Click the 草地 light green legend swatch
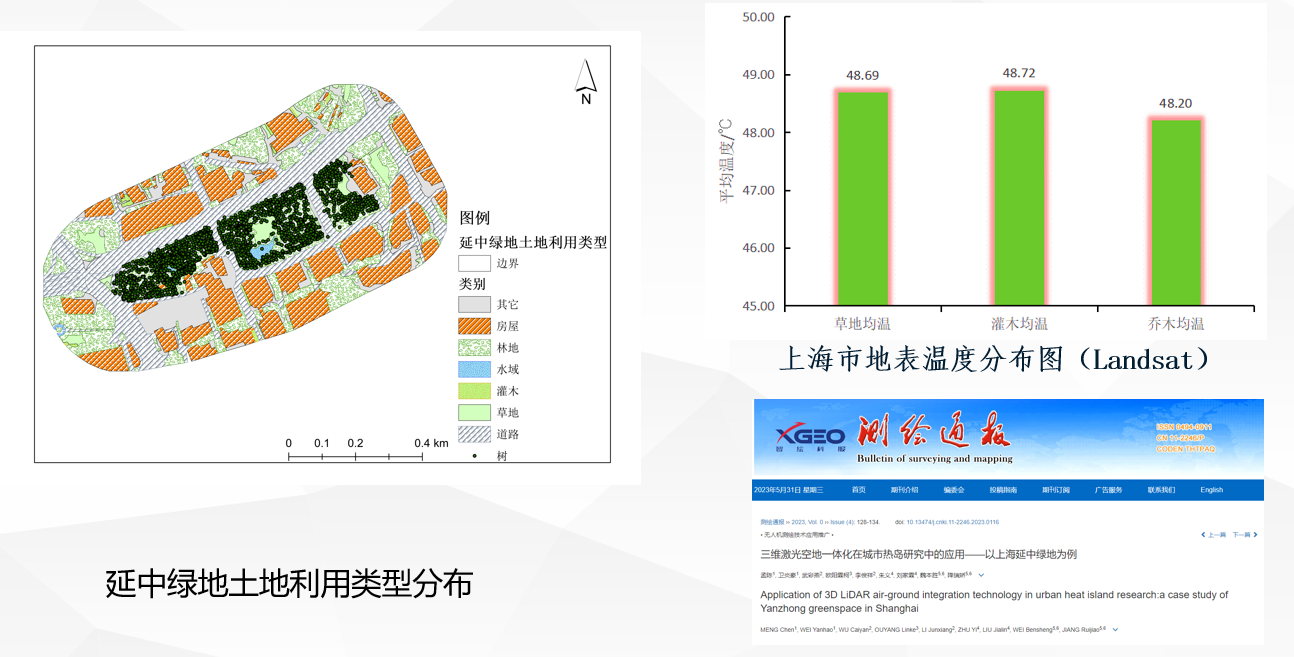 tap(474, 412)
